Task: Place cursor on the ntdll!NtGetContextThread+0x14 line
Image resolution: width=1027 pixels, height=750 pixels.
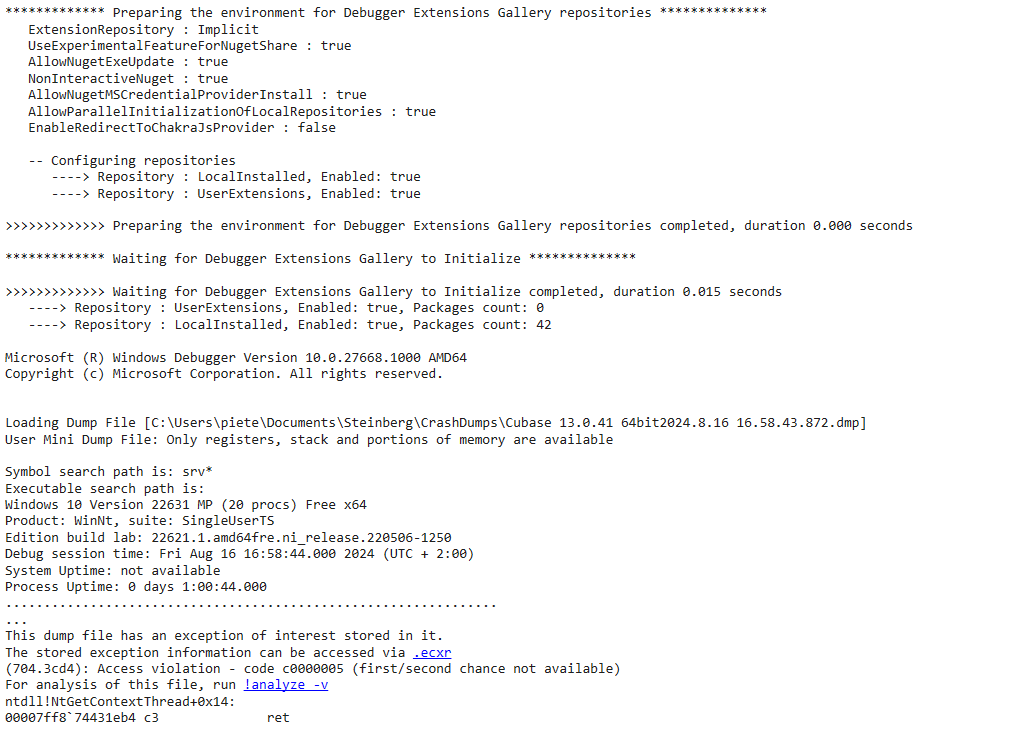Action: [x=120, y=702]
